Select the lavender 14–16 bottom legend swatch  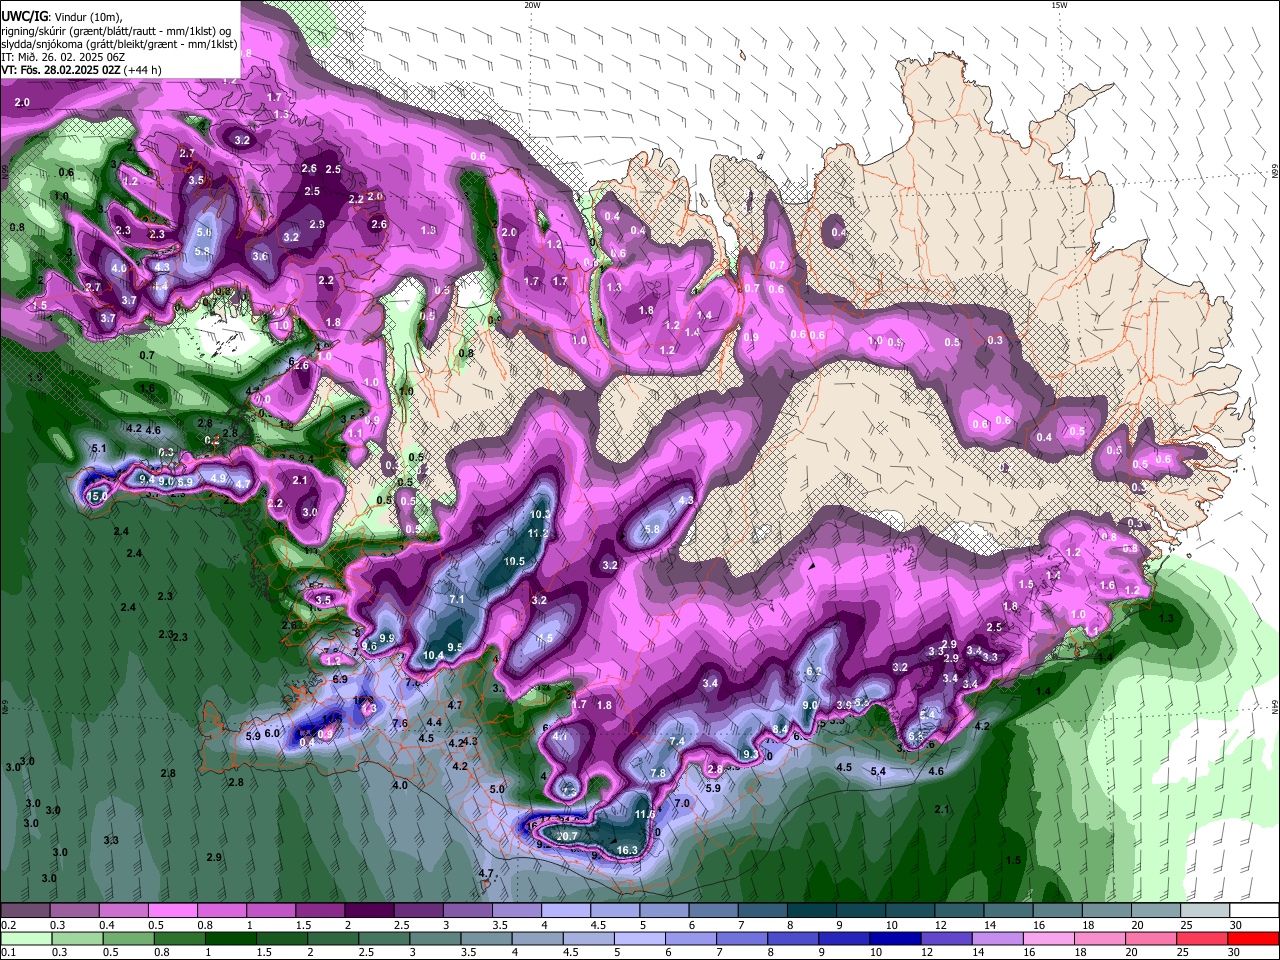[x=996, y=939]
